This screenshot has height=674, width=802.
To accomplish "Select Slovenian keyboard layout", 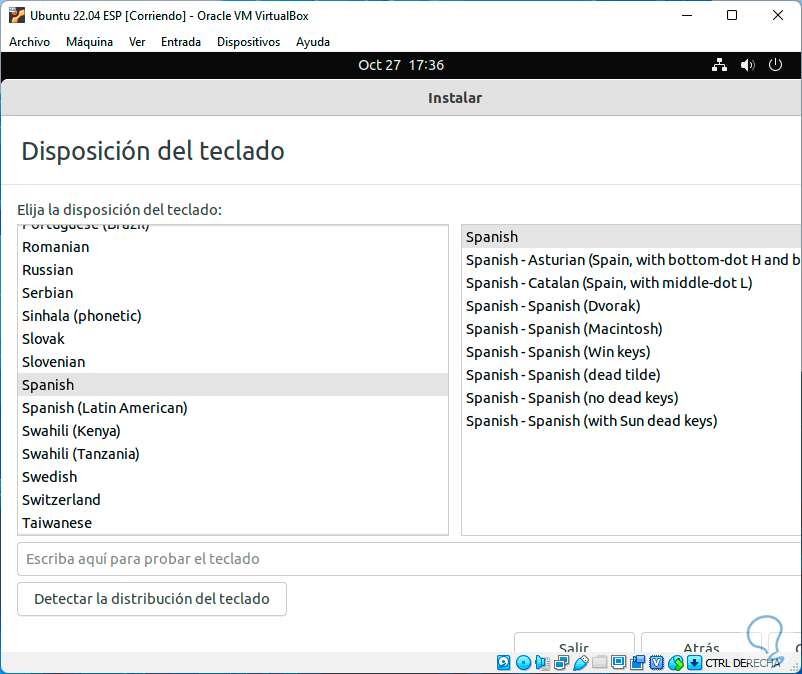I will tap(233, 362).
